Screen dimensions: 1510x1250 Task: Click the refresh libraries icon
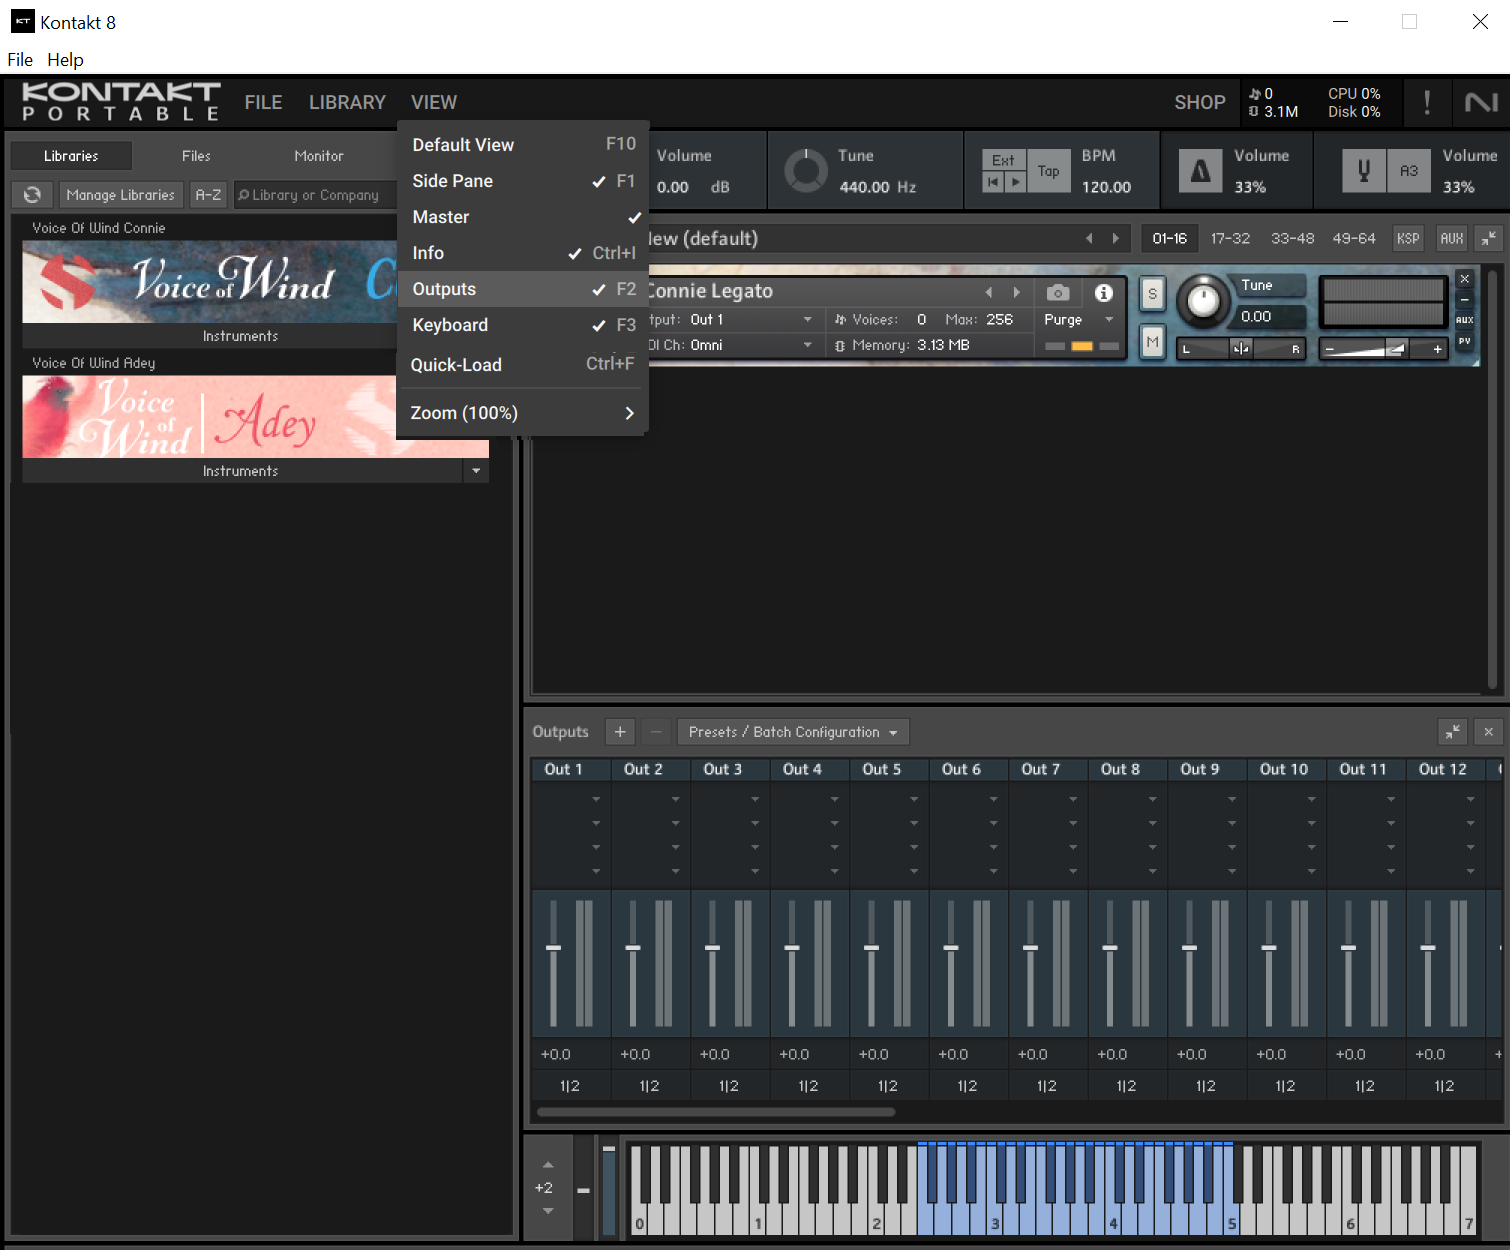pos(32,195)
